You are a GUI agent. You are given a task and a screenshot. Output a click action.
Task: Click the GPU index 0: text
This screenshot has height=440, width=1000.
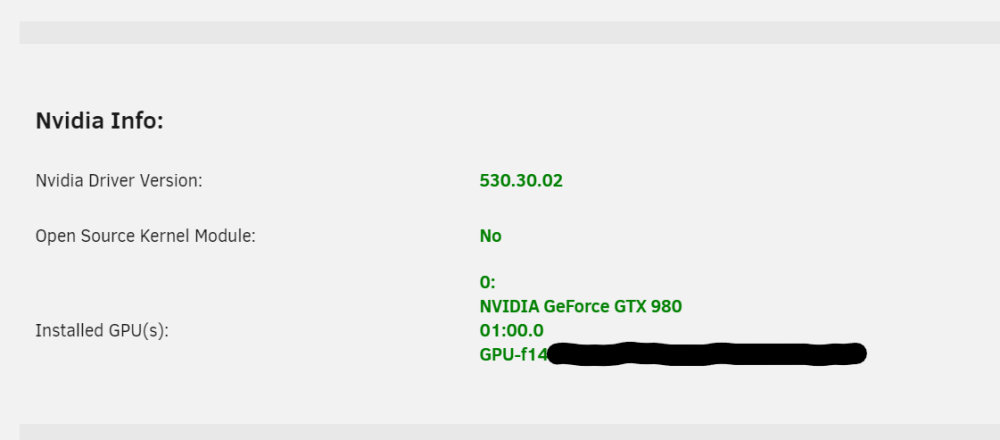(487, 282)
